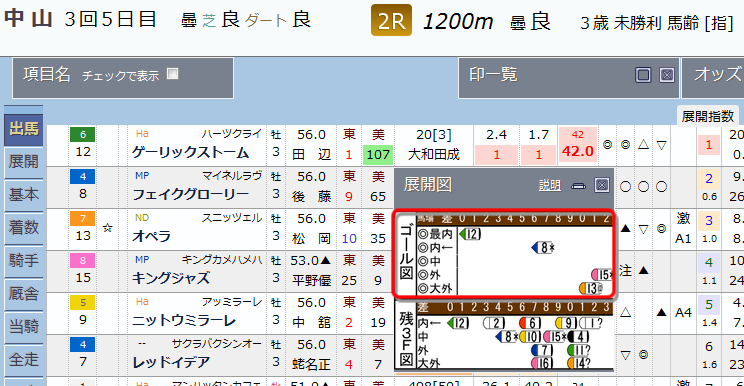The width and height of the screenshot is (744, 386).
Task: Click horse marker 8* in goal diagram
Action: 543,247
